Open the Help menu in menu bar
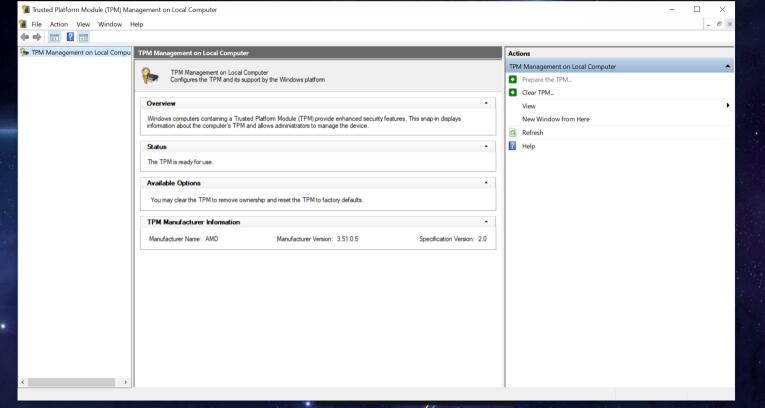 pyautogui.click(x=137, y=24)
